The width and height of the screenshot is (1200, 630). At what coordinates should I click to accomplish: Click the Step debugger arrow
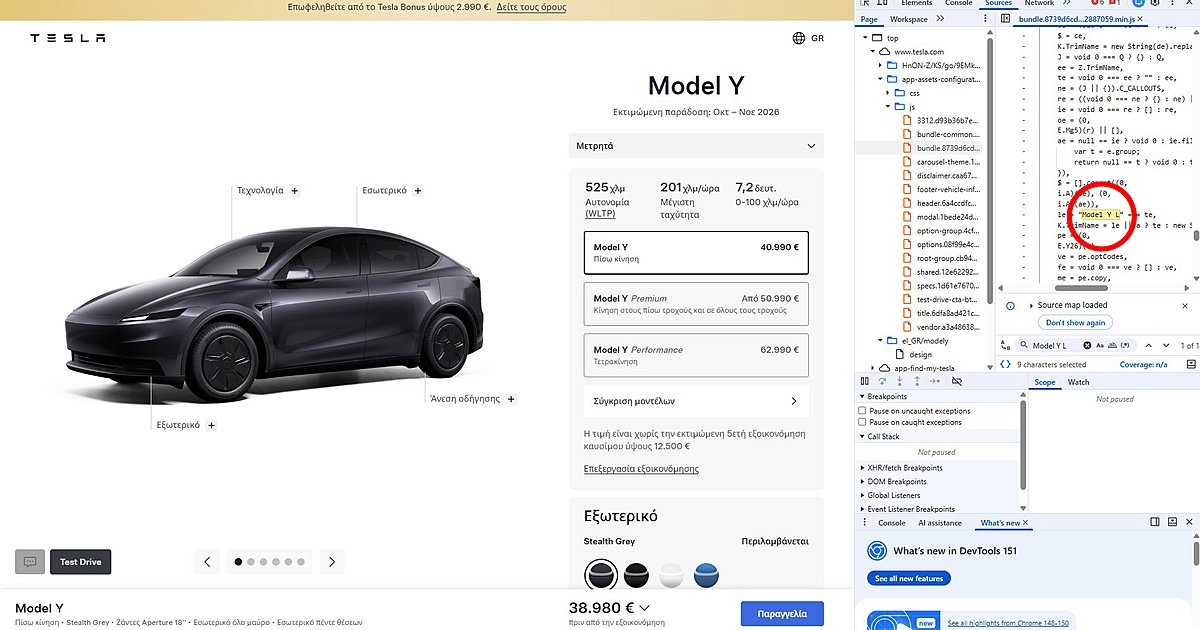[937, 381]
